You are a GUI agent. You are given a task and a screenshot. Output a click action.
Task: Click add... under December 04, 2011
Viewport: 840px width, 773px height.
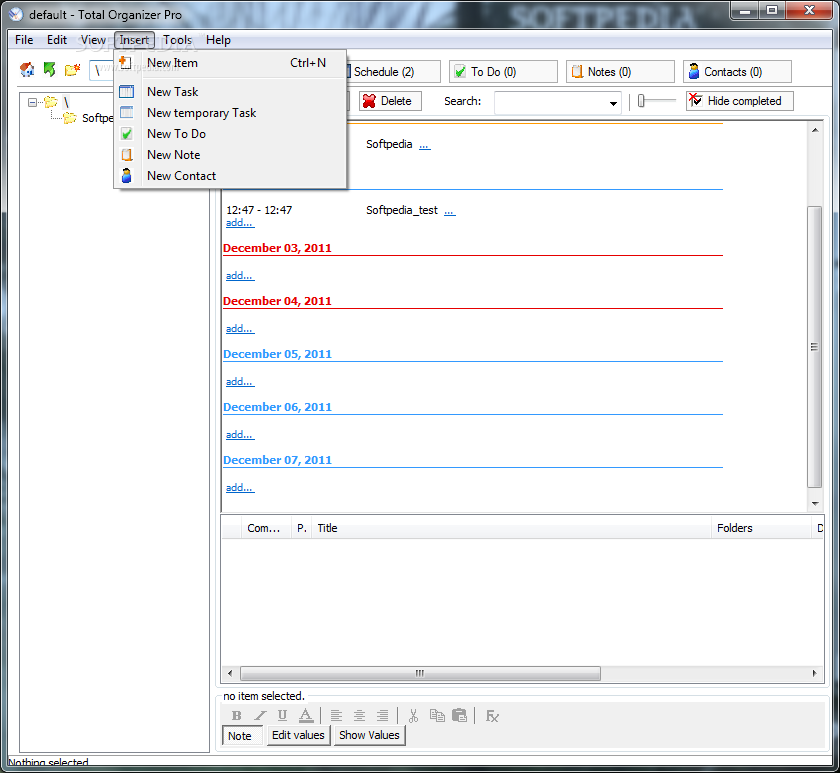click(x=239, y=329)
